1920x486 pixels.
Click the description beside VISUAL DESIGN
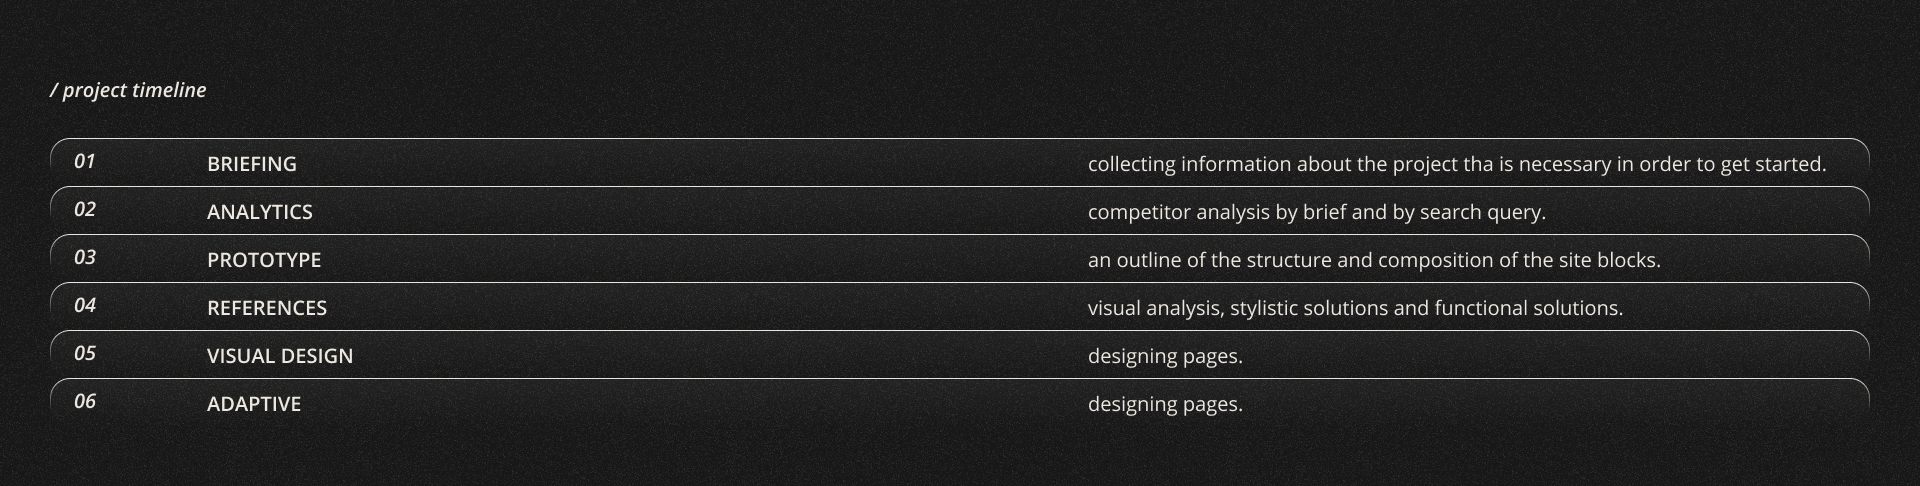point(1165,356)
